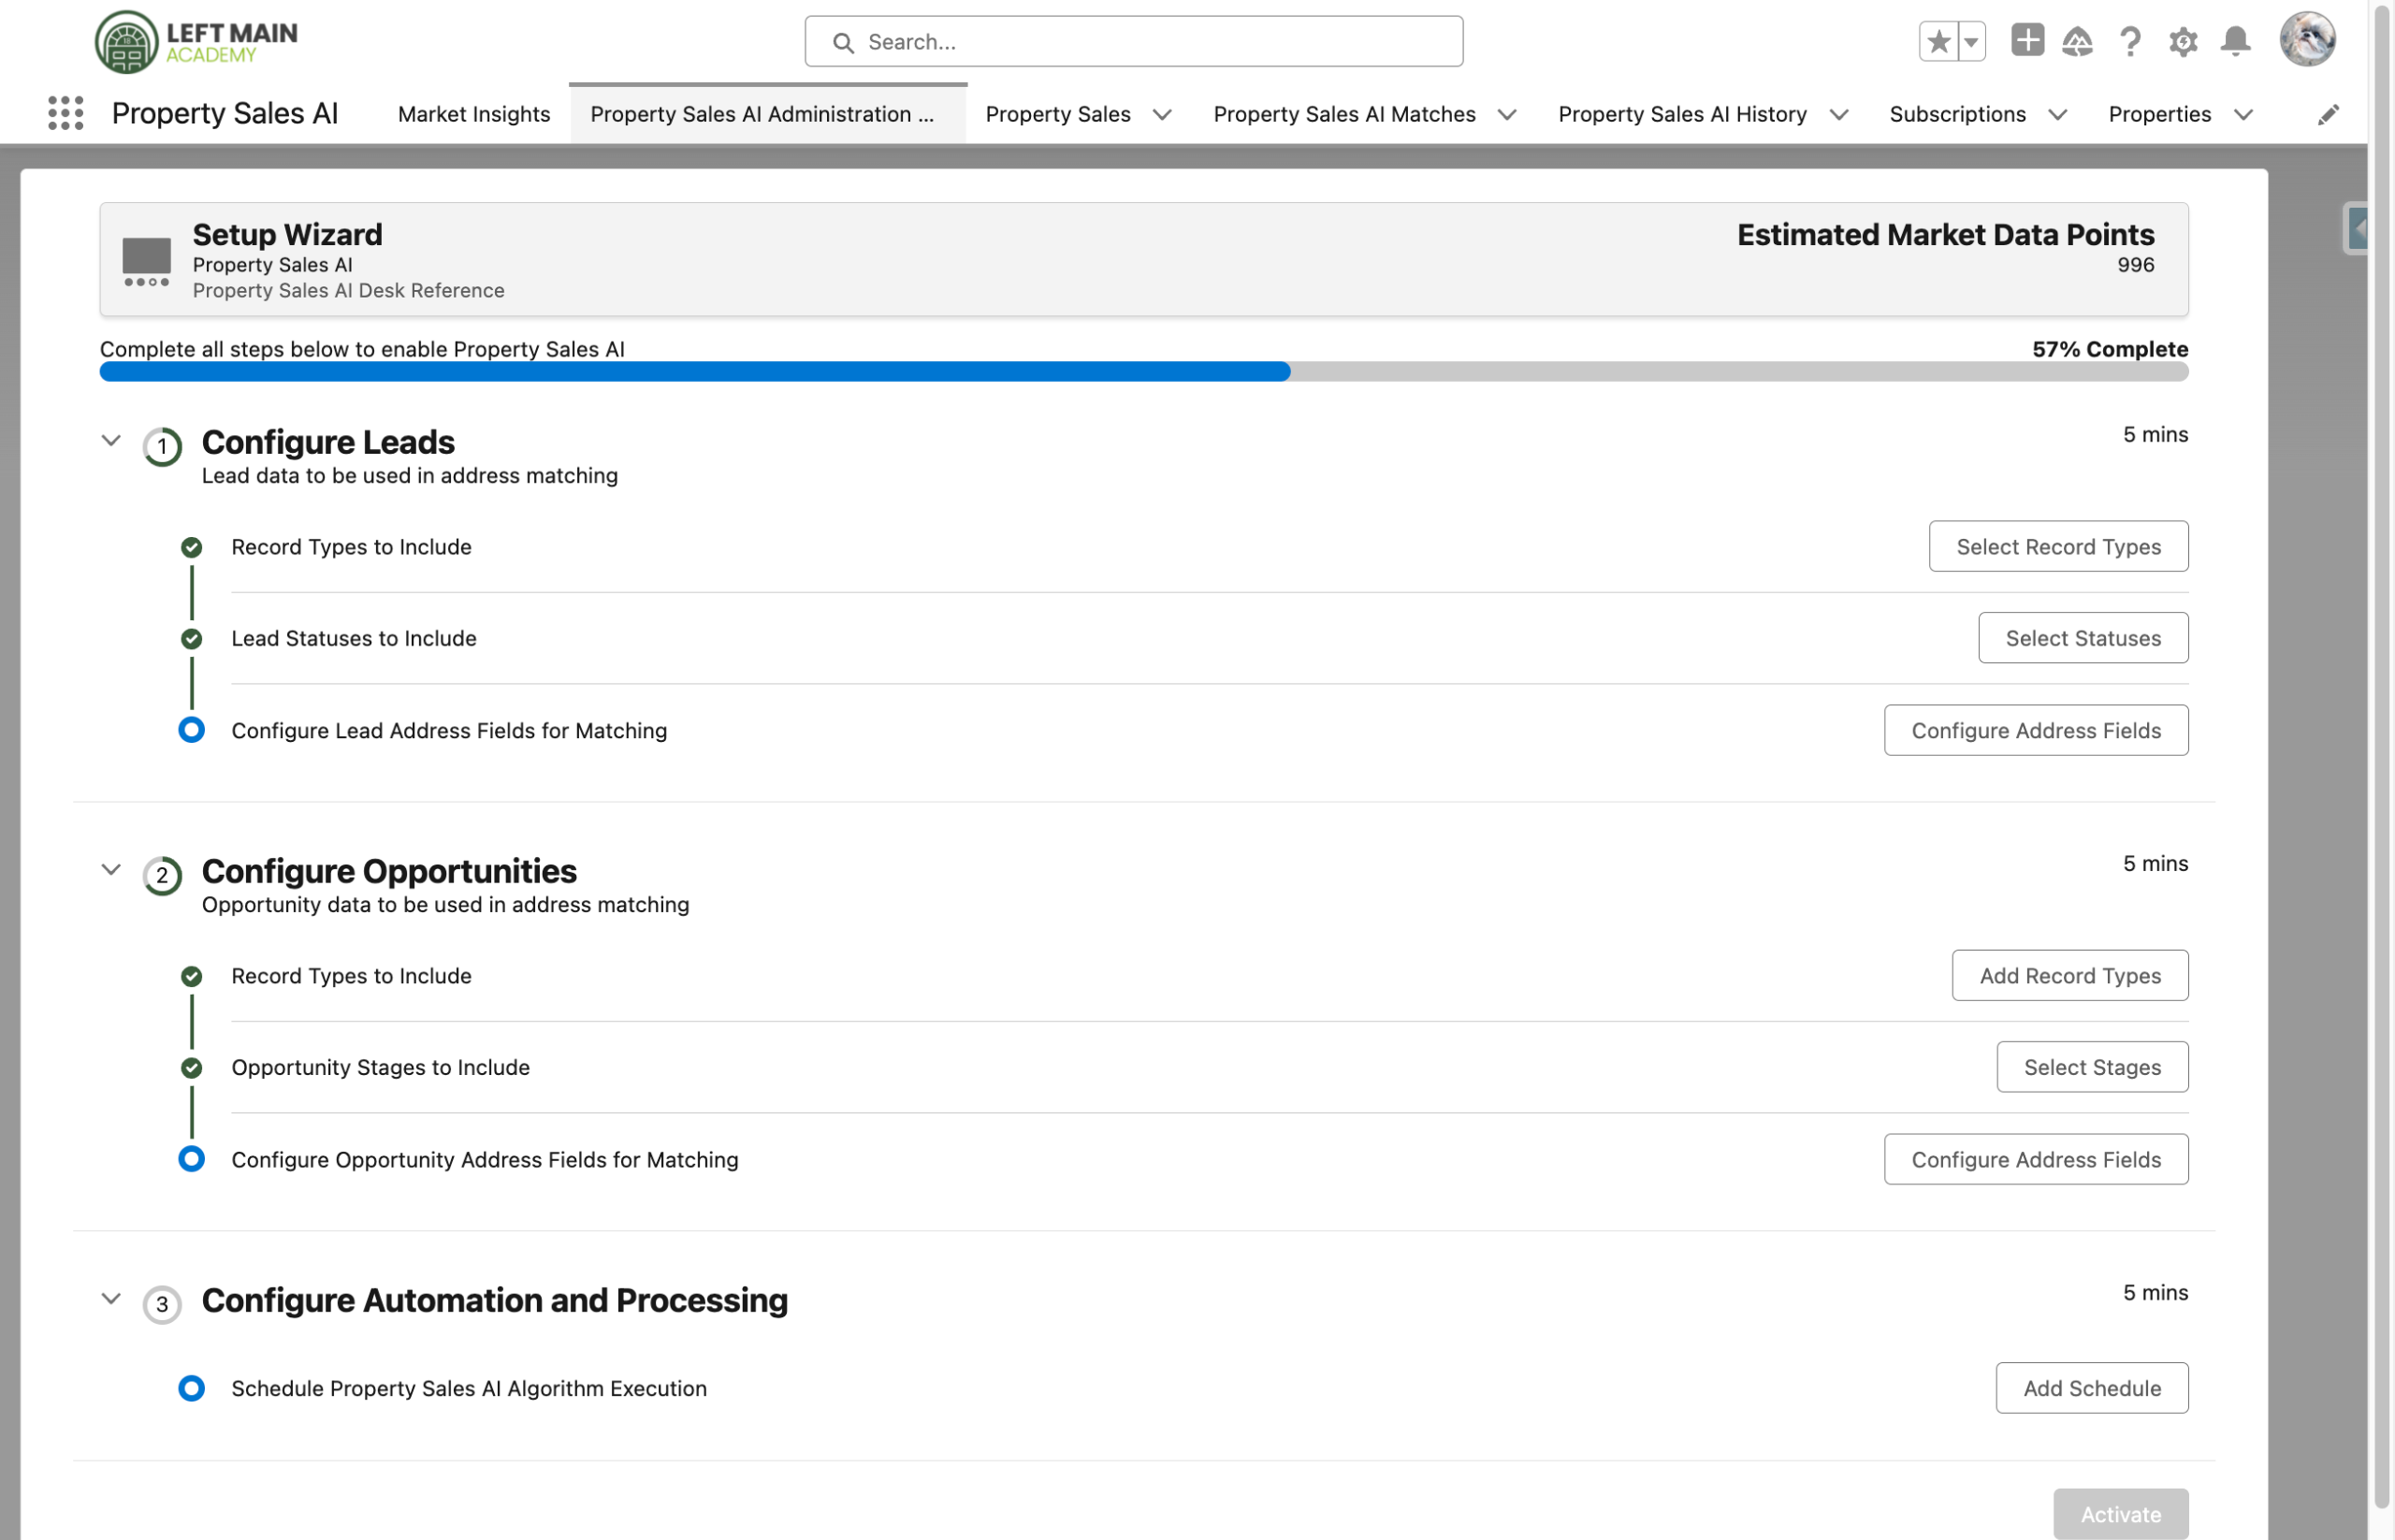Image resolution: width=2395 pixels, height=1540 pixels.
Task: Select the Configure Opportunity Address Fields step circle
Action: [191, 1159]
